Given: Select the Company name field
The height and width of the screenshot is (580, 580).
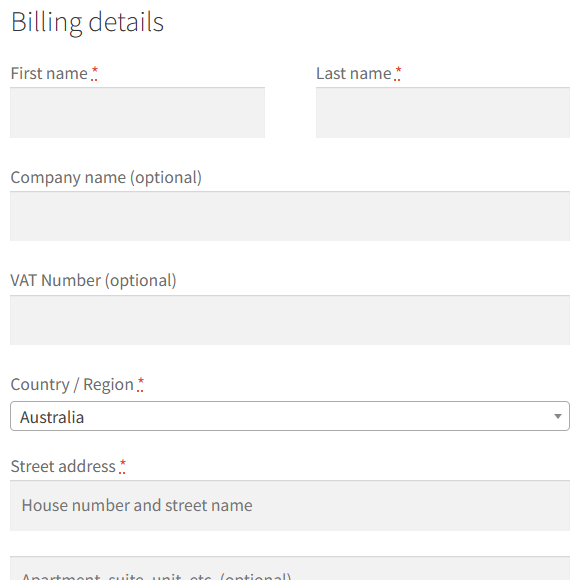Looking at the screenshot, I should (x=290, y=216).
